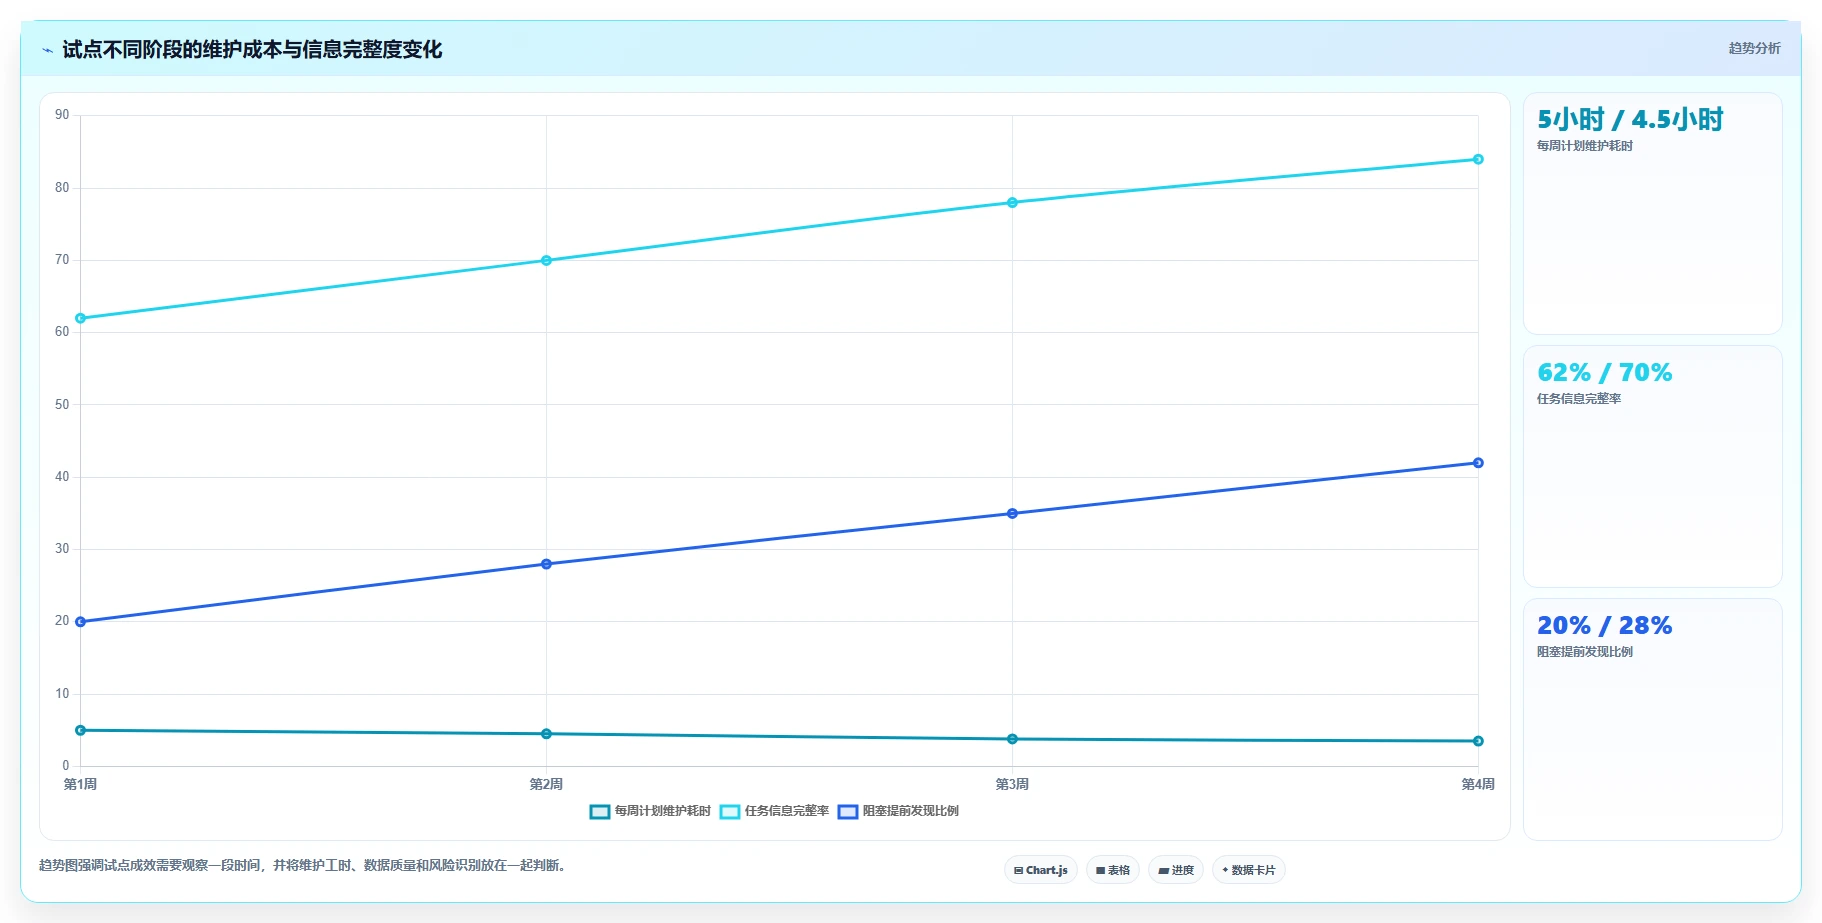Viewport: 1822px width, 923px height.
Task: Click the 62% / 70% card value
Action: pyautogui.click(x=1605, y=373)
